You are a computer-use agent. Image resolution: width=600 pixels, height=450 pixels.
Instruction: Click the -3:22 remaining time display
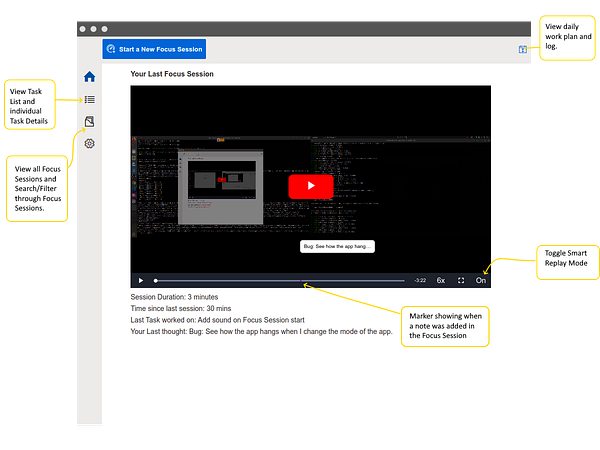(420, 280)
